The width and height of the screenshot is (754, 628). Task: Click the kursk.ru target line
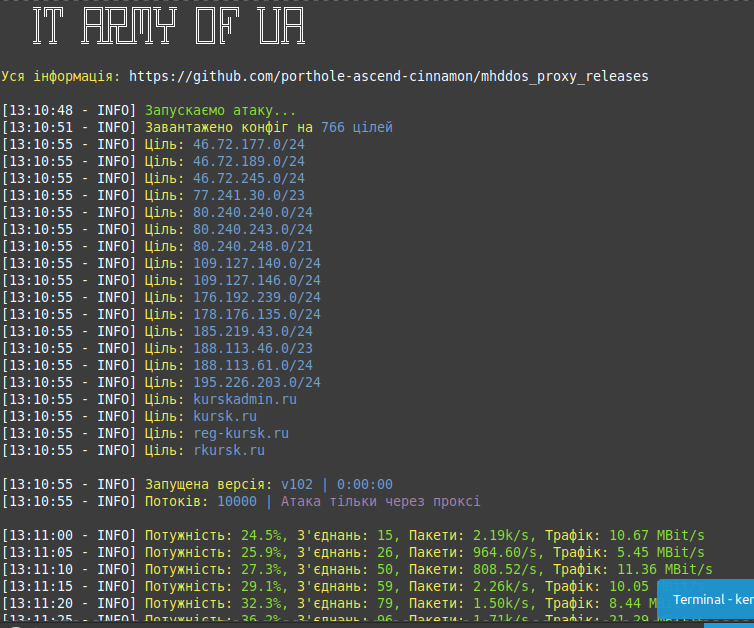(x=225, y=416)
